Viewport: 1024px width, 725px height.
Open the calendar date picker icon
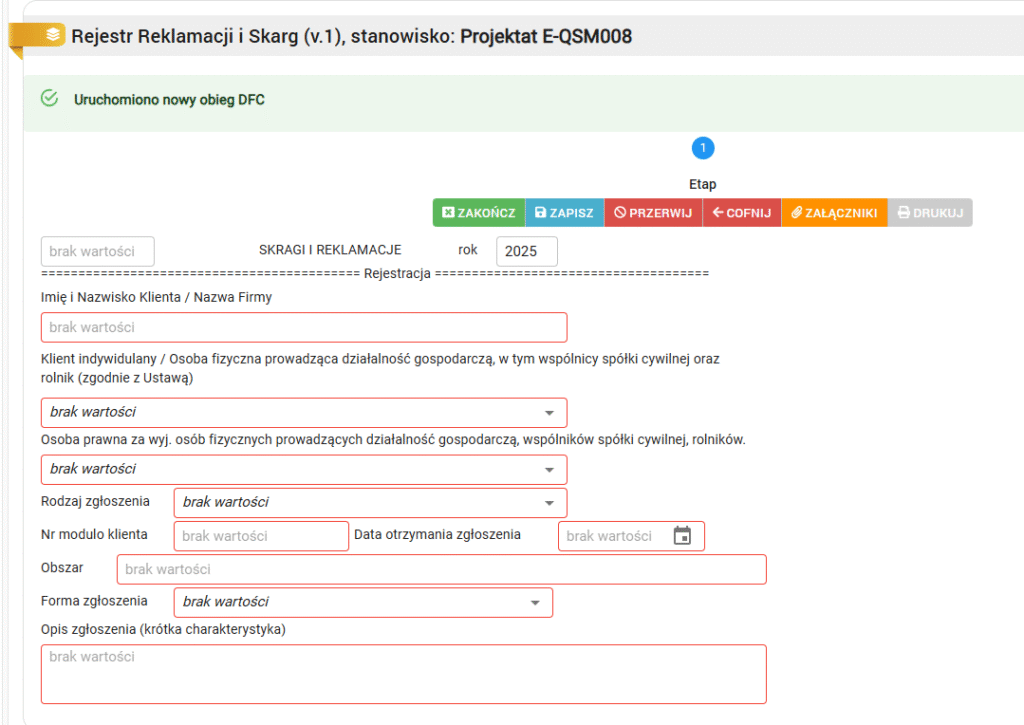[x=682, y=536]
